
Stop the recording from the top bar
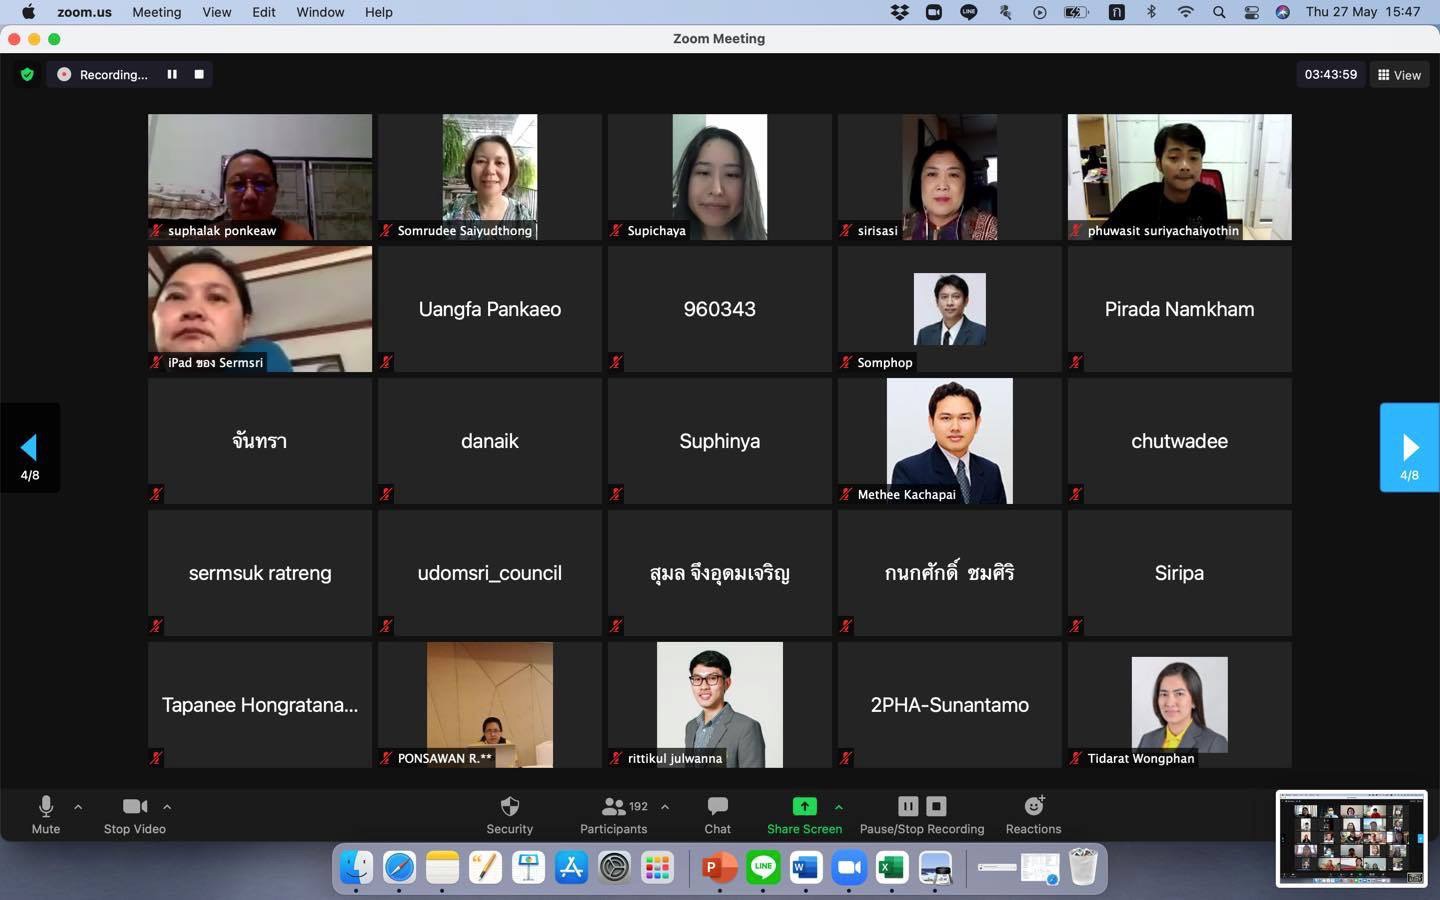click(x=199, y=74)
